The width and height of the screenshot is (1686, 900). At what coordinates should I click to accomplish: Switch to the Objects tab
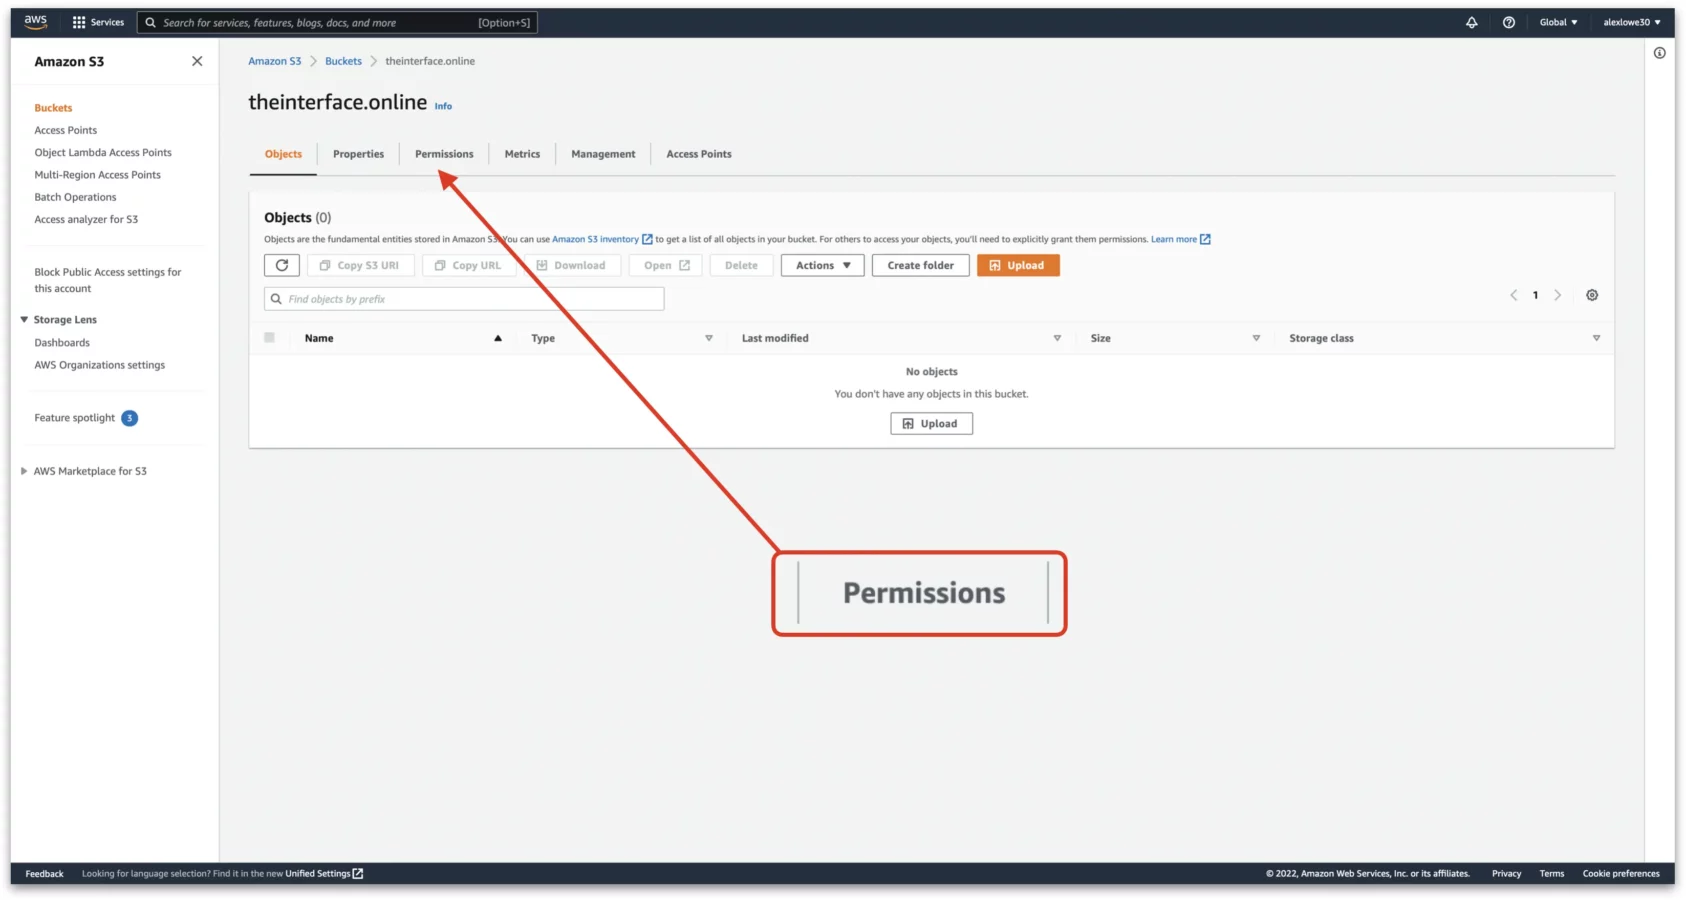coord(283,154)
